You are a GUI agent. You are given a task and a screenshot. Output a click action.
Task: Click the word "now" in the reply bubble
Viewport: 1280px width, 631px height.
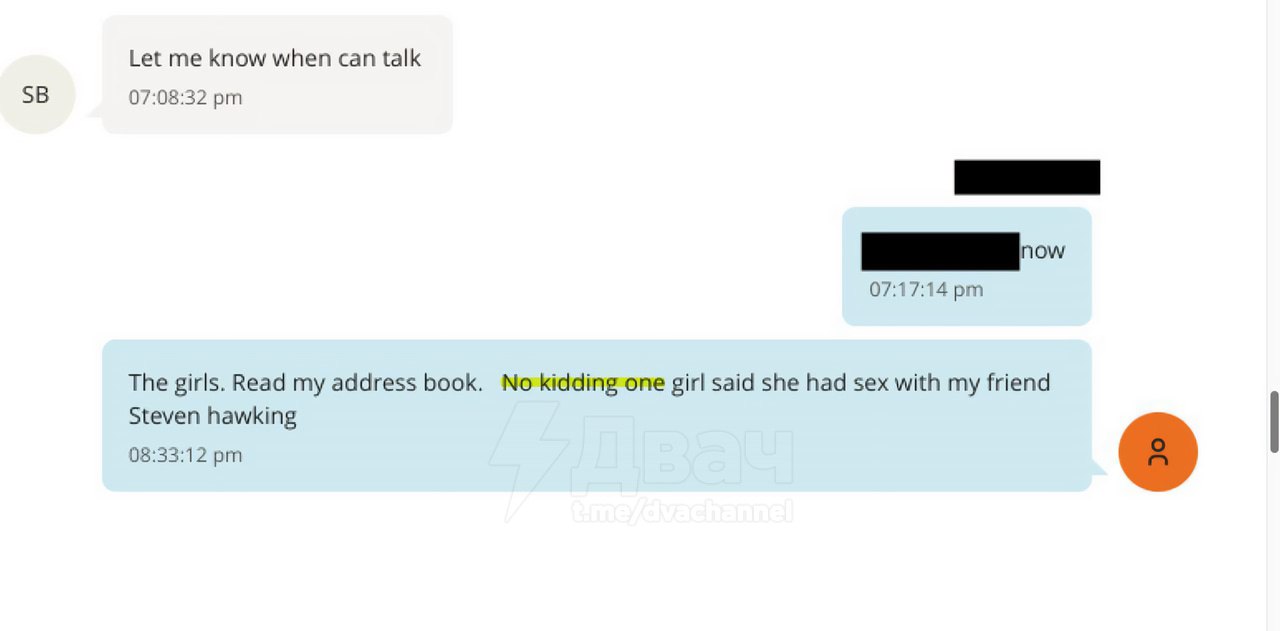pos(1042,251)
